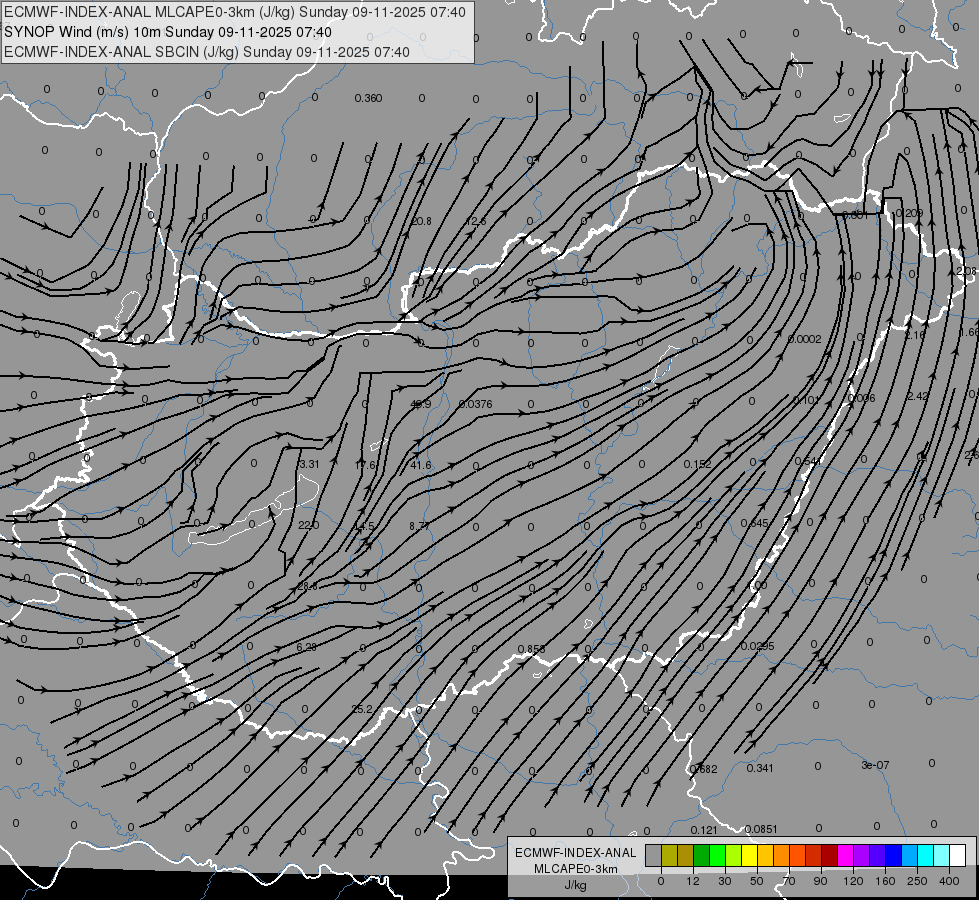This screenshot has width=979, height=900.
Task: Click the map value '22.0'
Action: pyautogui.click(x=308, y=525)
